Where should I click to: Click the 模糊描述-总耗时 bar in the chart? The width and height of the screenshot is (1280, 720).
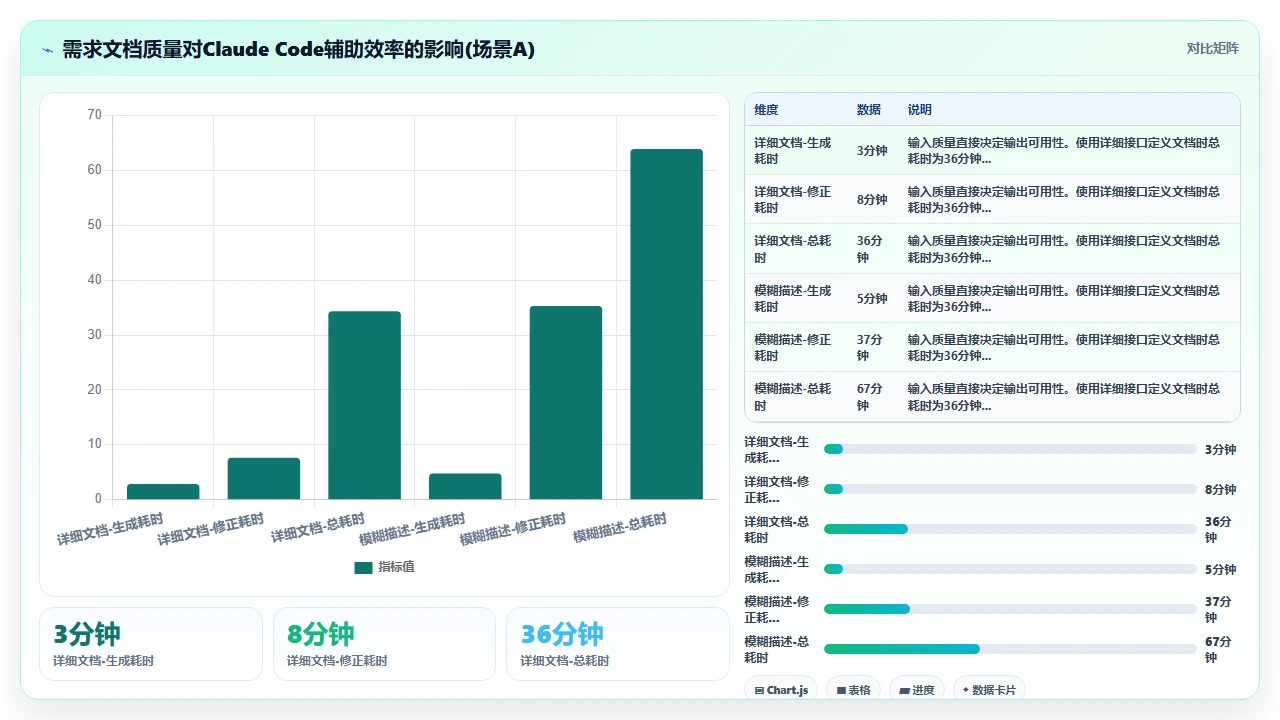(x=666, y=324)
